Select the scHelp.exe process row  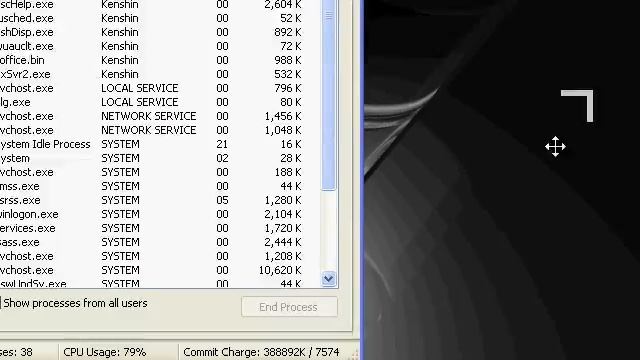click(160, 5)
